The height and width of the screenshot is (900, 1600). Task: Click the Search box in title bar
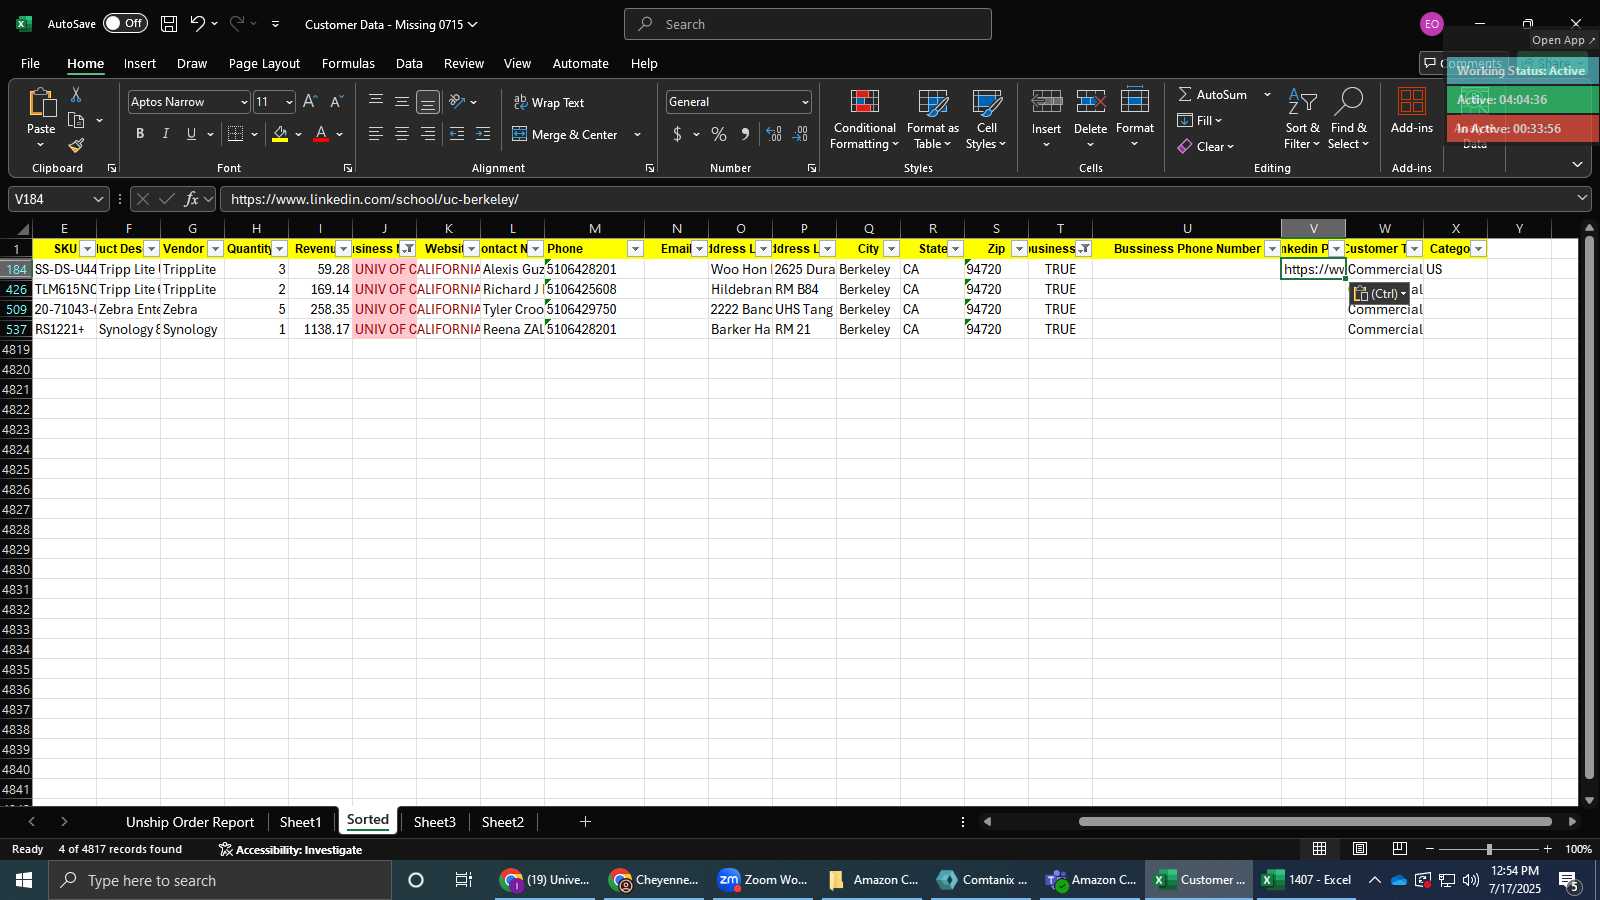808,24
